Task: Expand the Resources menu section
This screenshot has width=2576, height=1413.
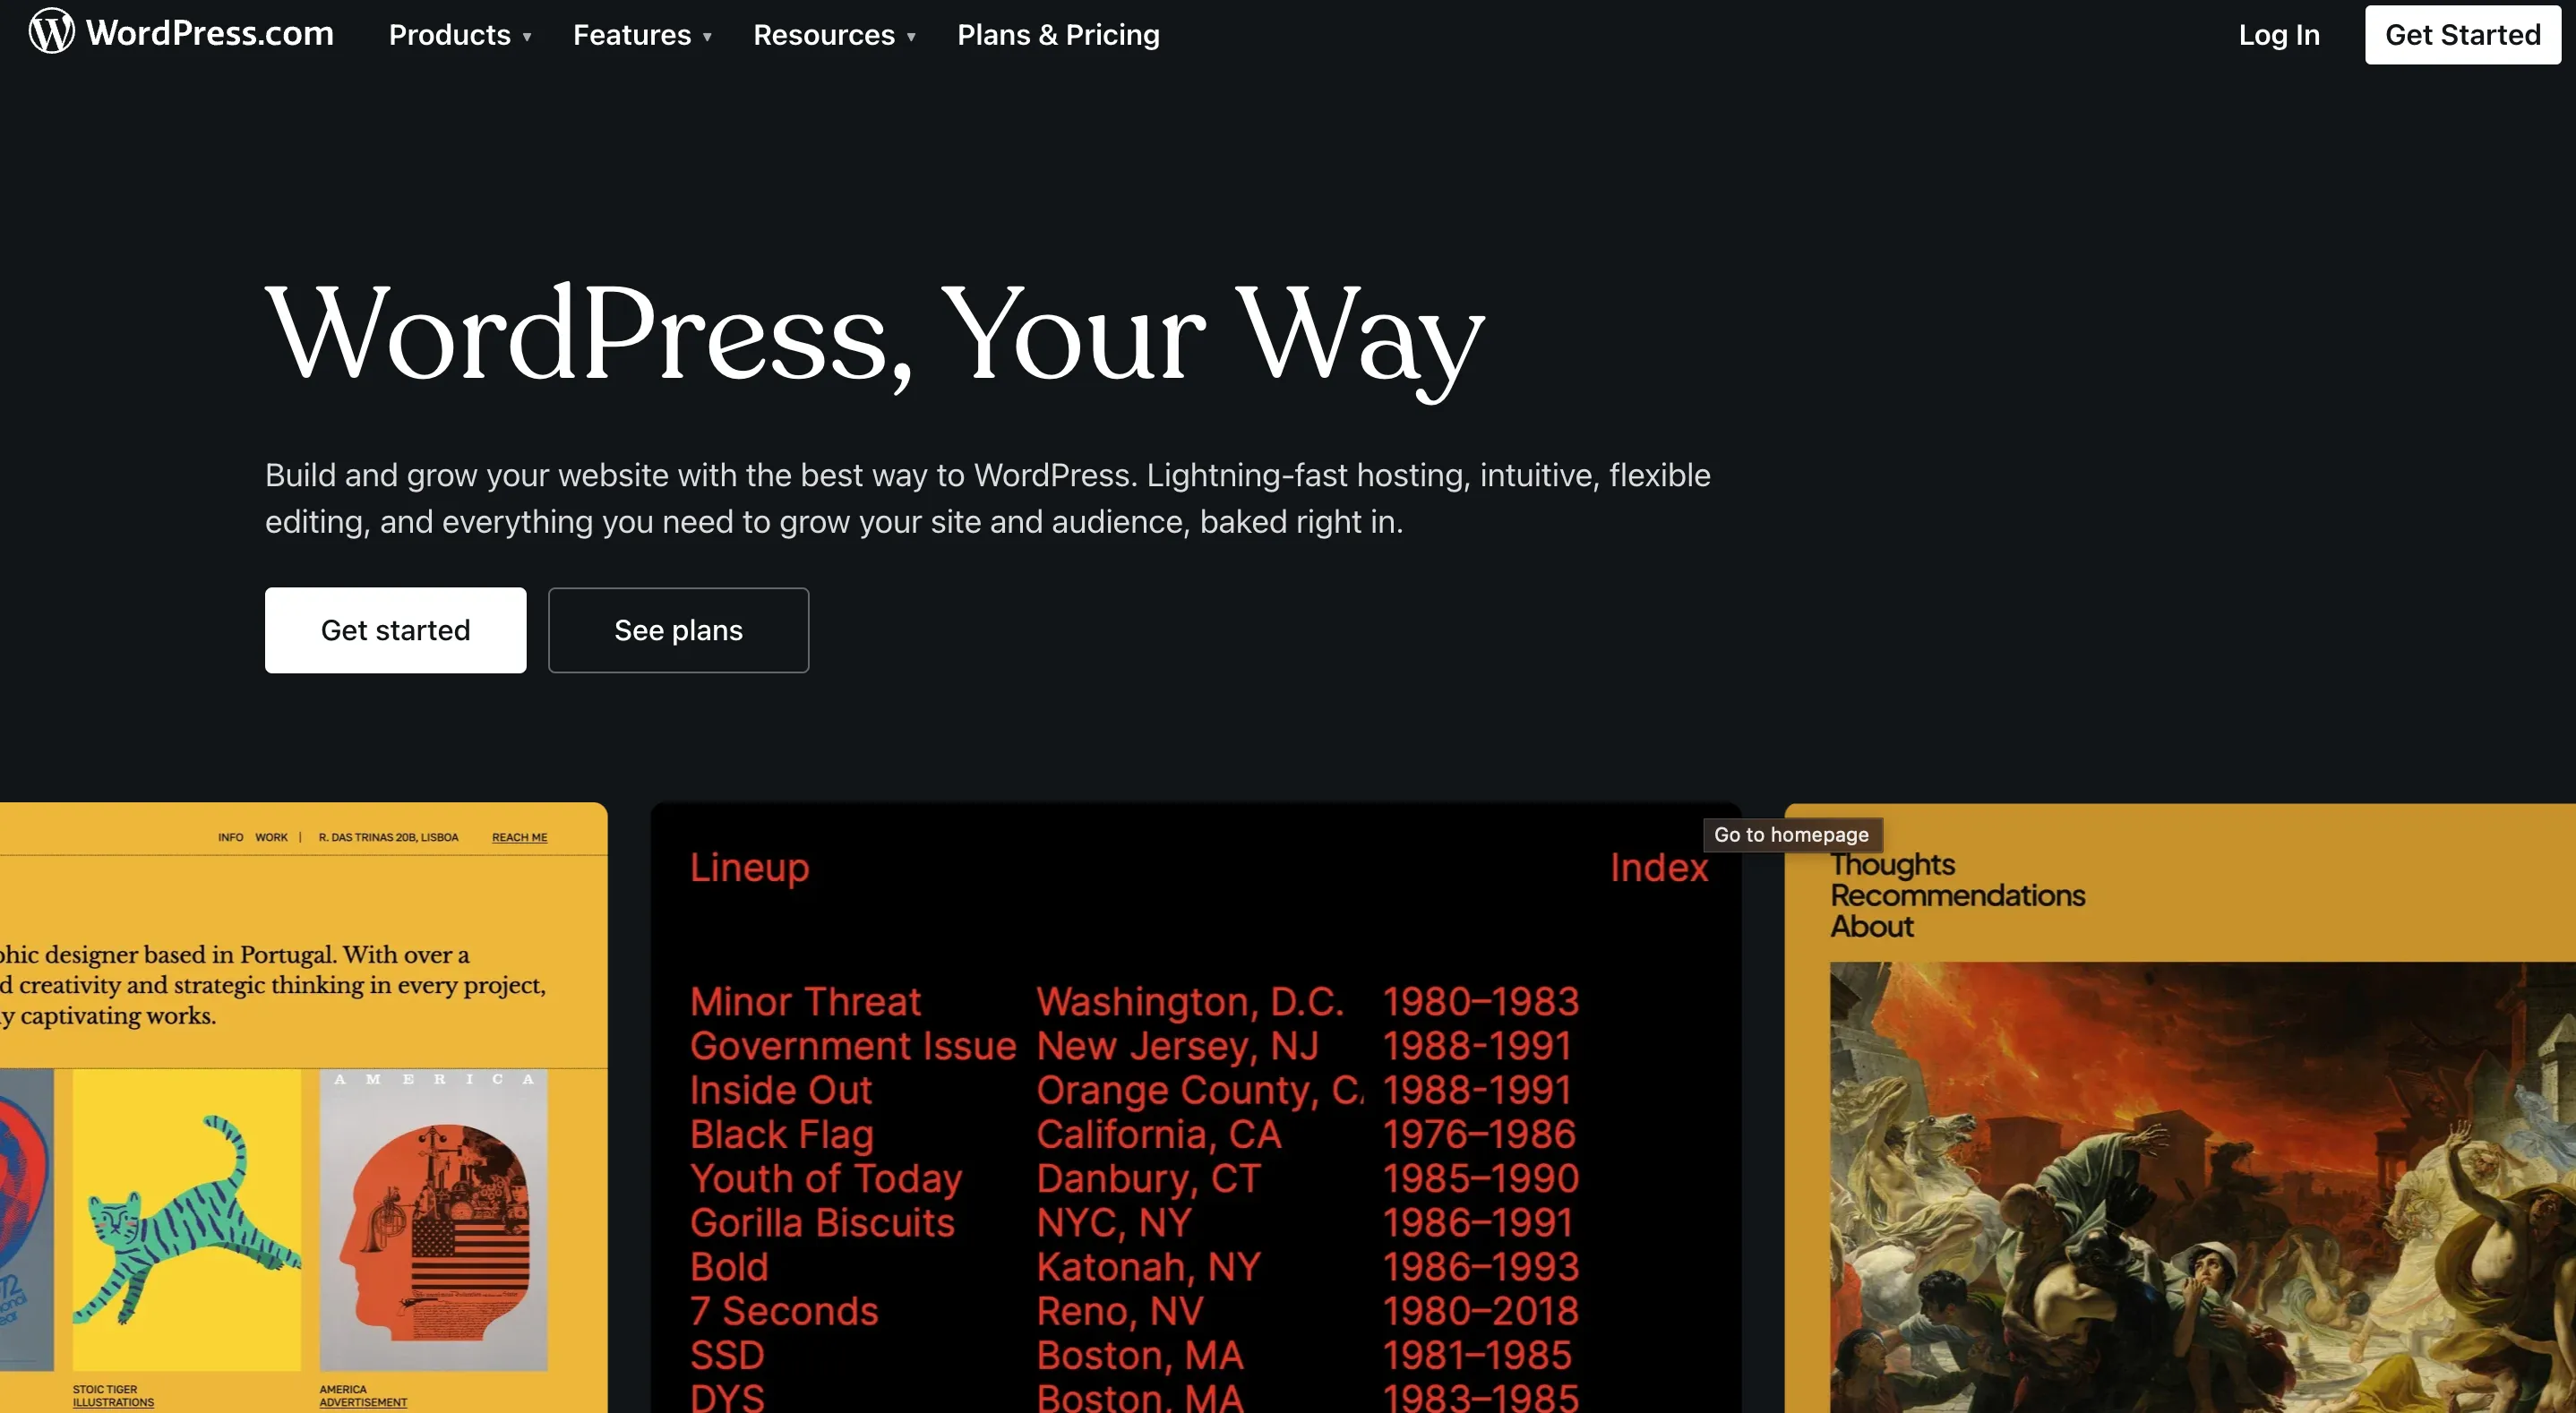Action: tap(836, 35)
